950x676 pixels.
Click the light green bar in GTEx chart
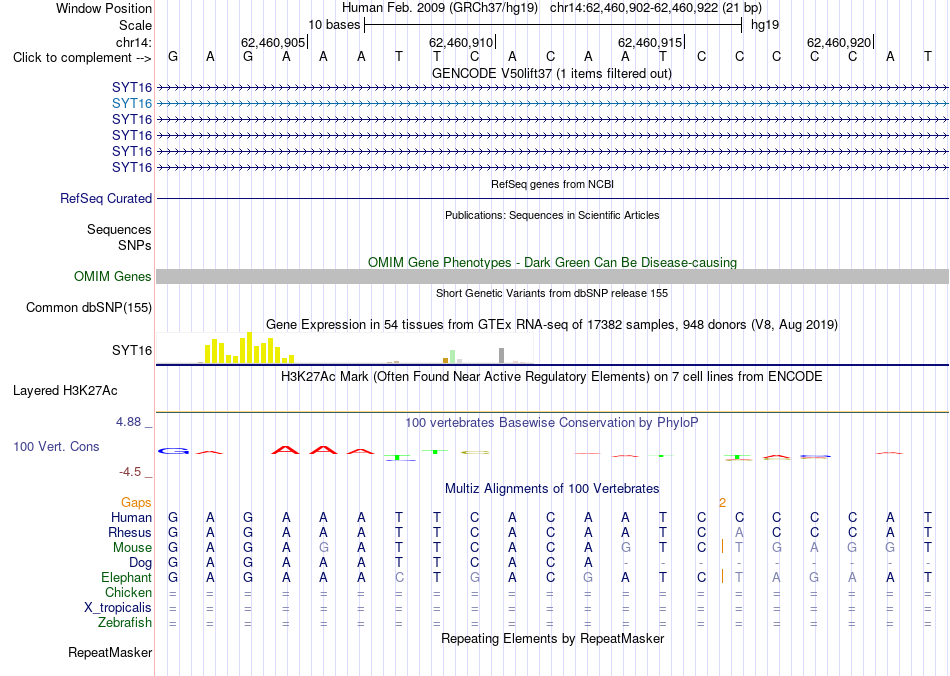pos(452,356)
